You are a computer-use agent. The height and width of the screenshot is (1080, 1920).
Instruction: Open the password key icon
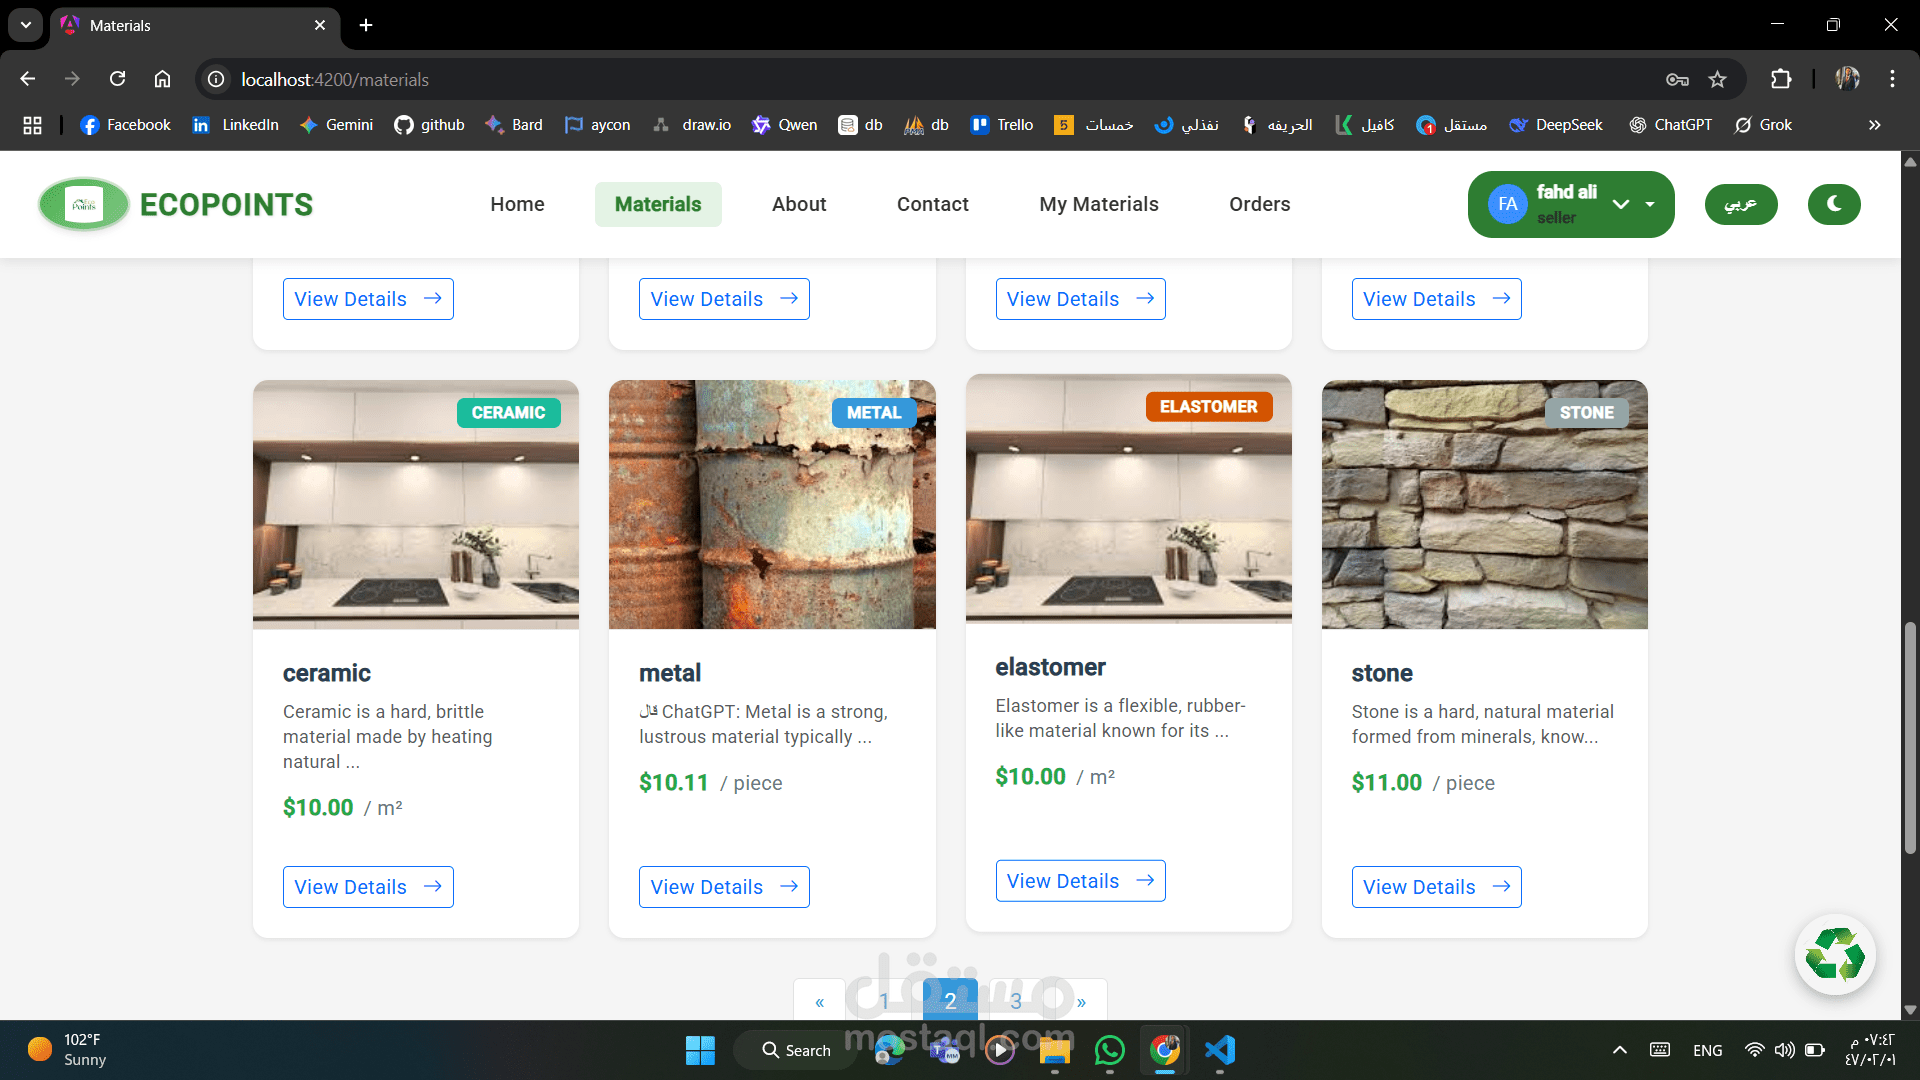pos(1677,79)
